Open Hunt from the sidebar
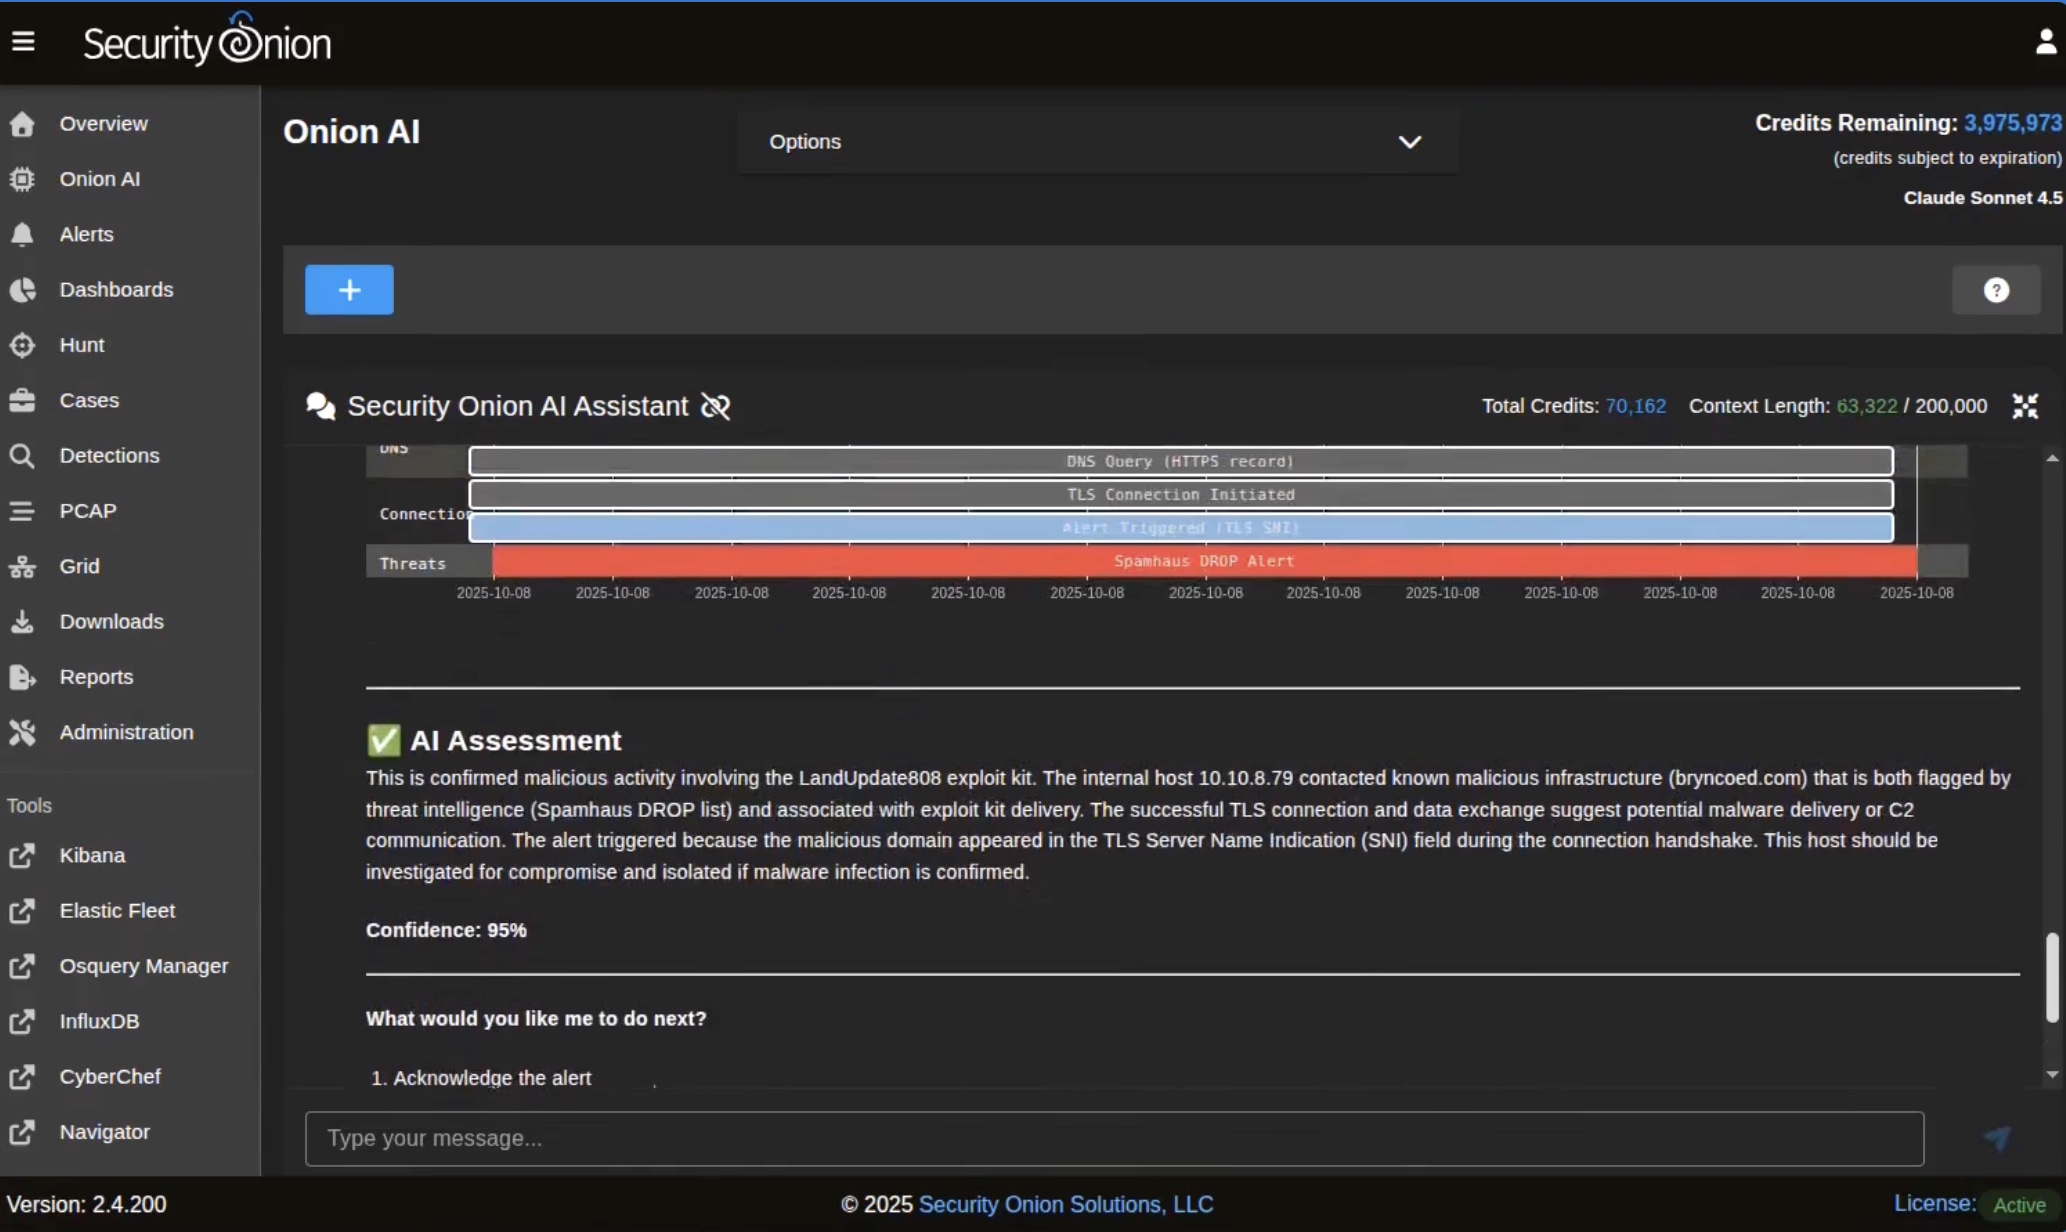The height and width of the screenshot is (1232, 2066). pyautogui.click(x=81, y=345)
